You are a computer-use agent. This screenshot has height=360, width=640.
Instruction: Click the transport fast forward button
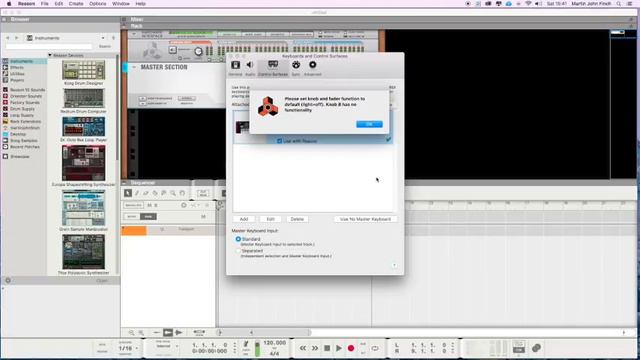click(315, 348)
